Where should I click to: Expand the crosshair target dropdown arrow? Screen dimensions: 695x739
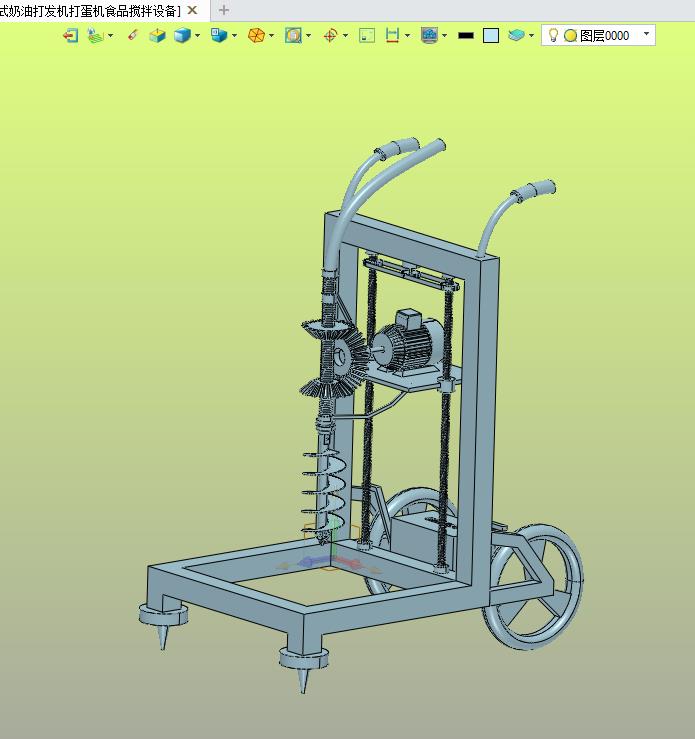346,35
